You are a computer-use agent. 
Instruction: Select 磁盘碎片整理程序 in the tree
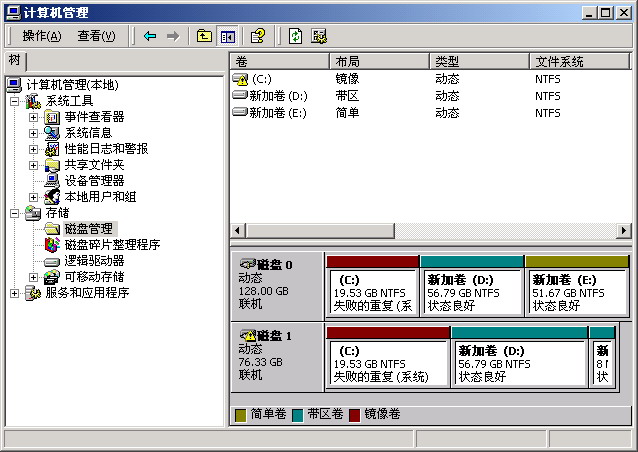(x=112, y=245)
